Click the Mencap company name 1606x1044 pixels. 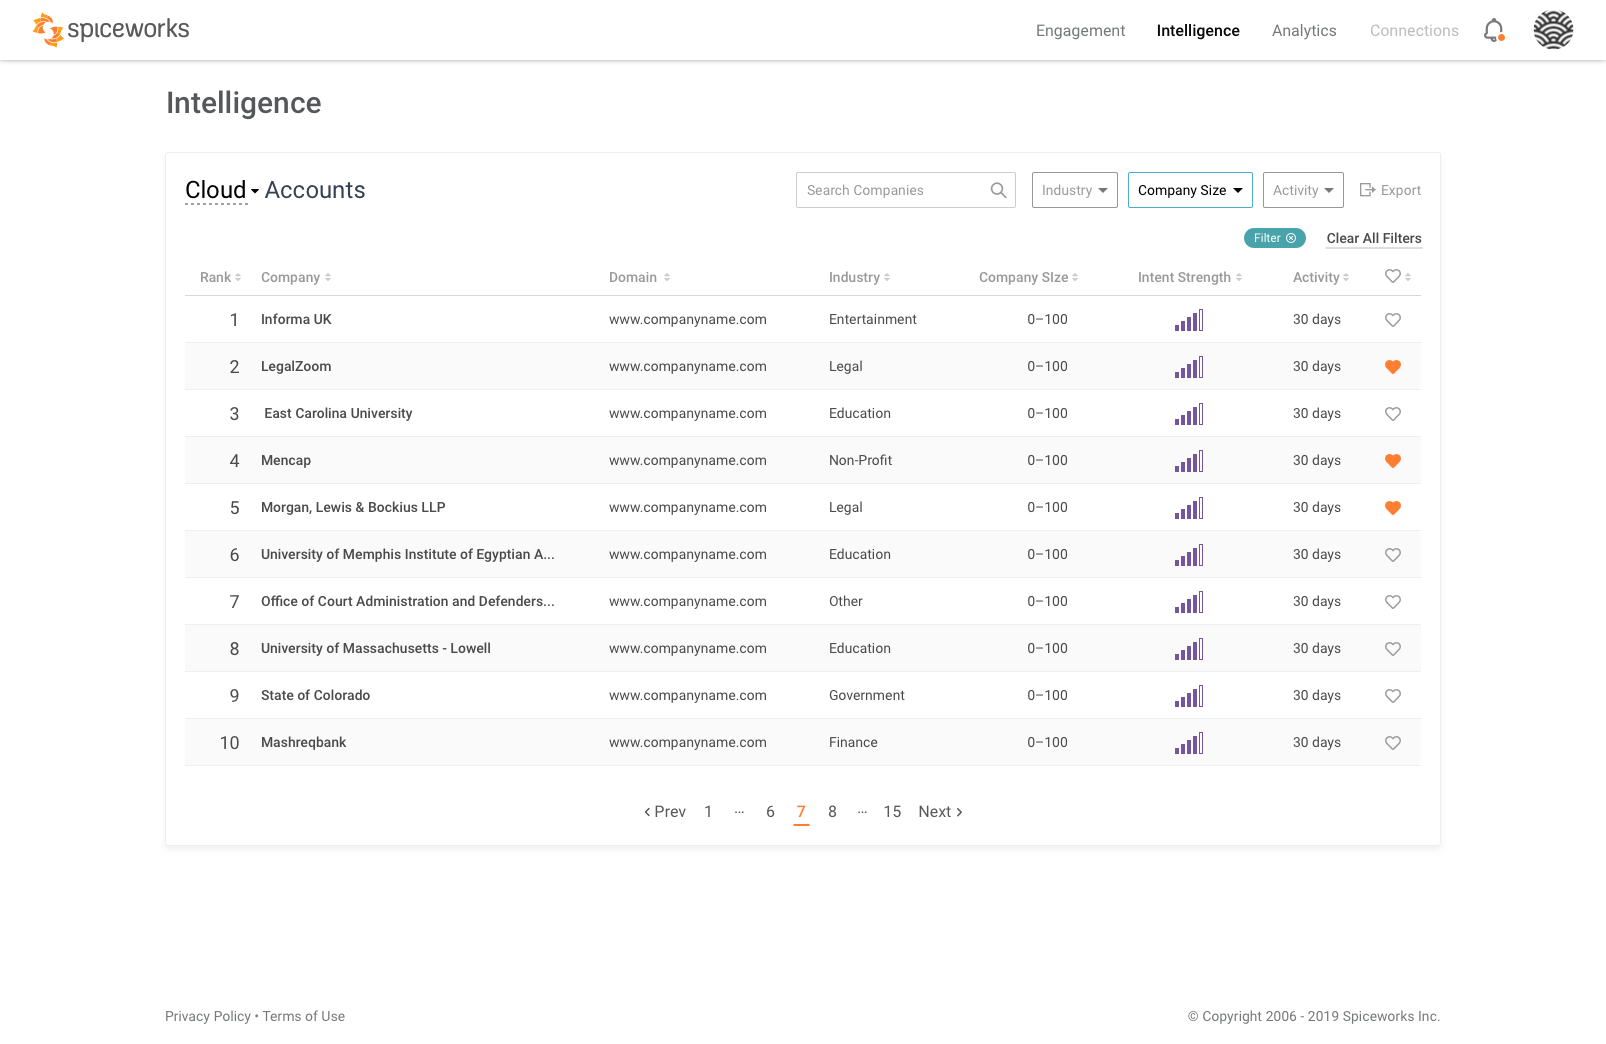[286, 461]
